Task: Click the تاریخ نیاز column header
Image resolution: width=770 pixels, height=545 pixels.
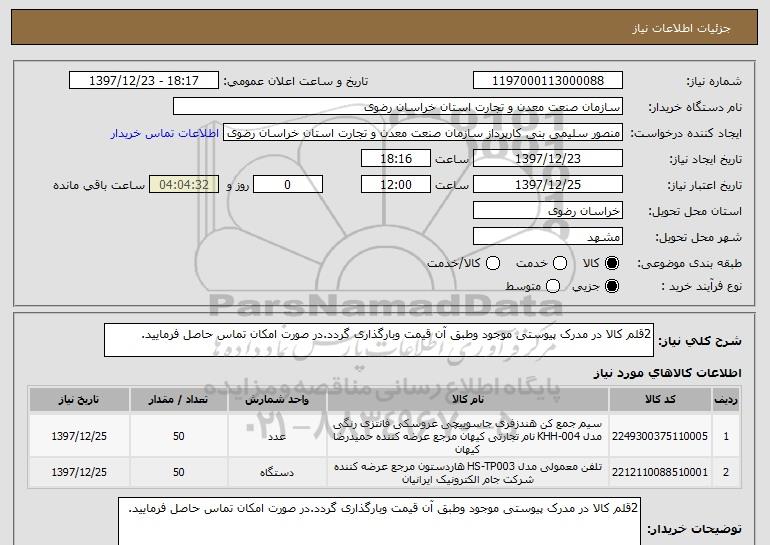Action: [x=79, y=399]
